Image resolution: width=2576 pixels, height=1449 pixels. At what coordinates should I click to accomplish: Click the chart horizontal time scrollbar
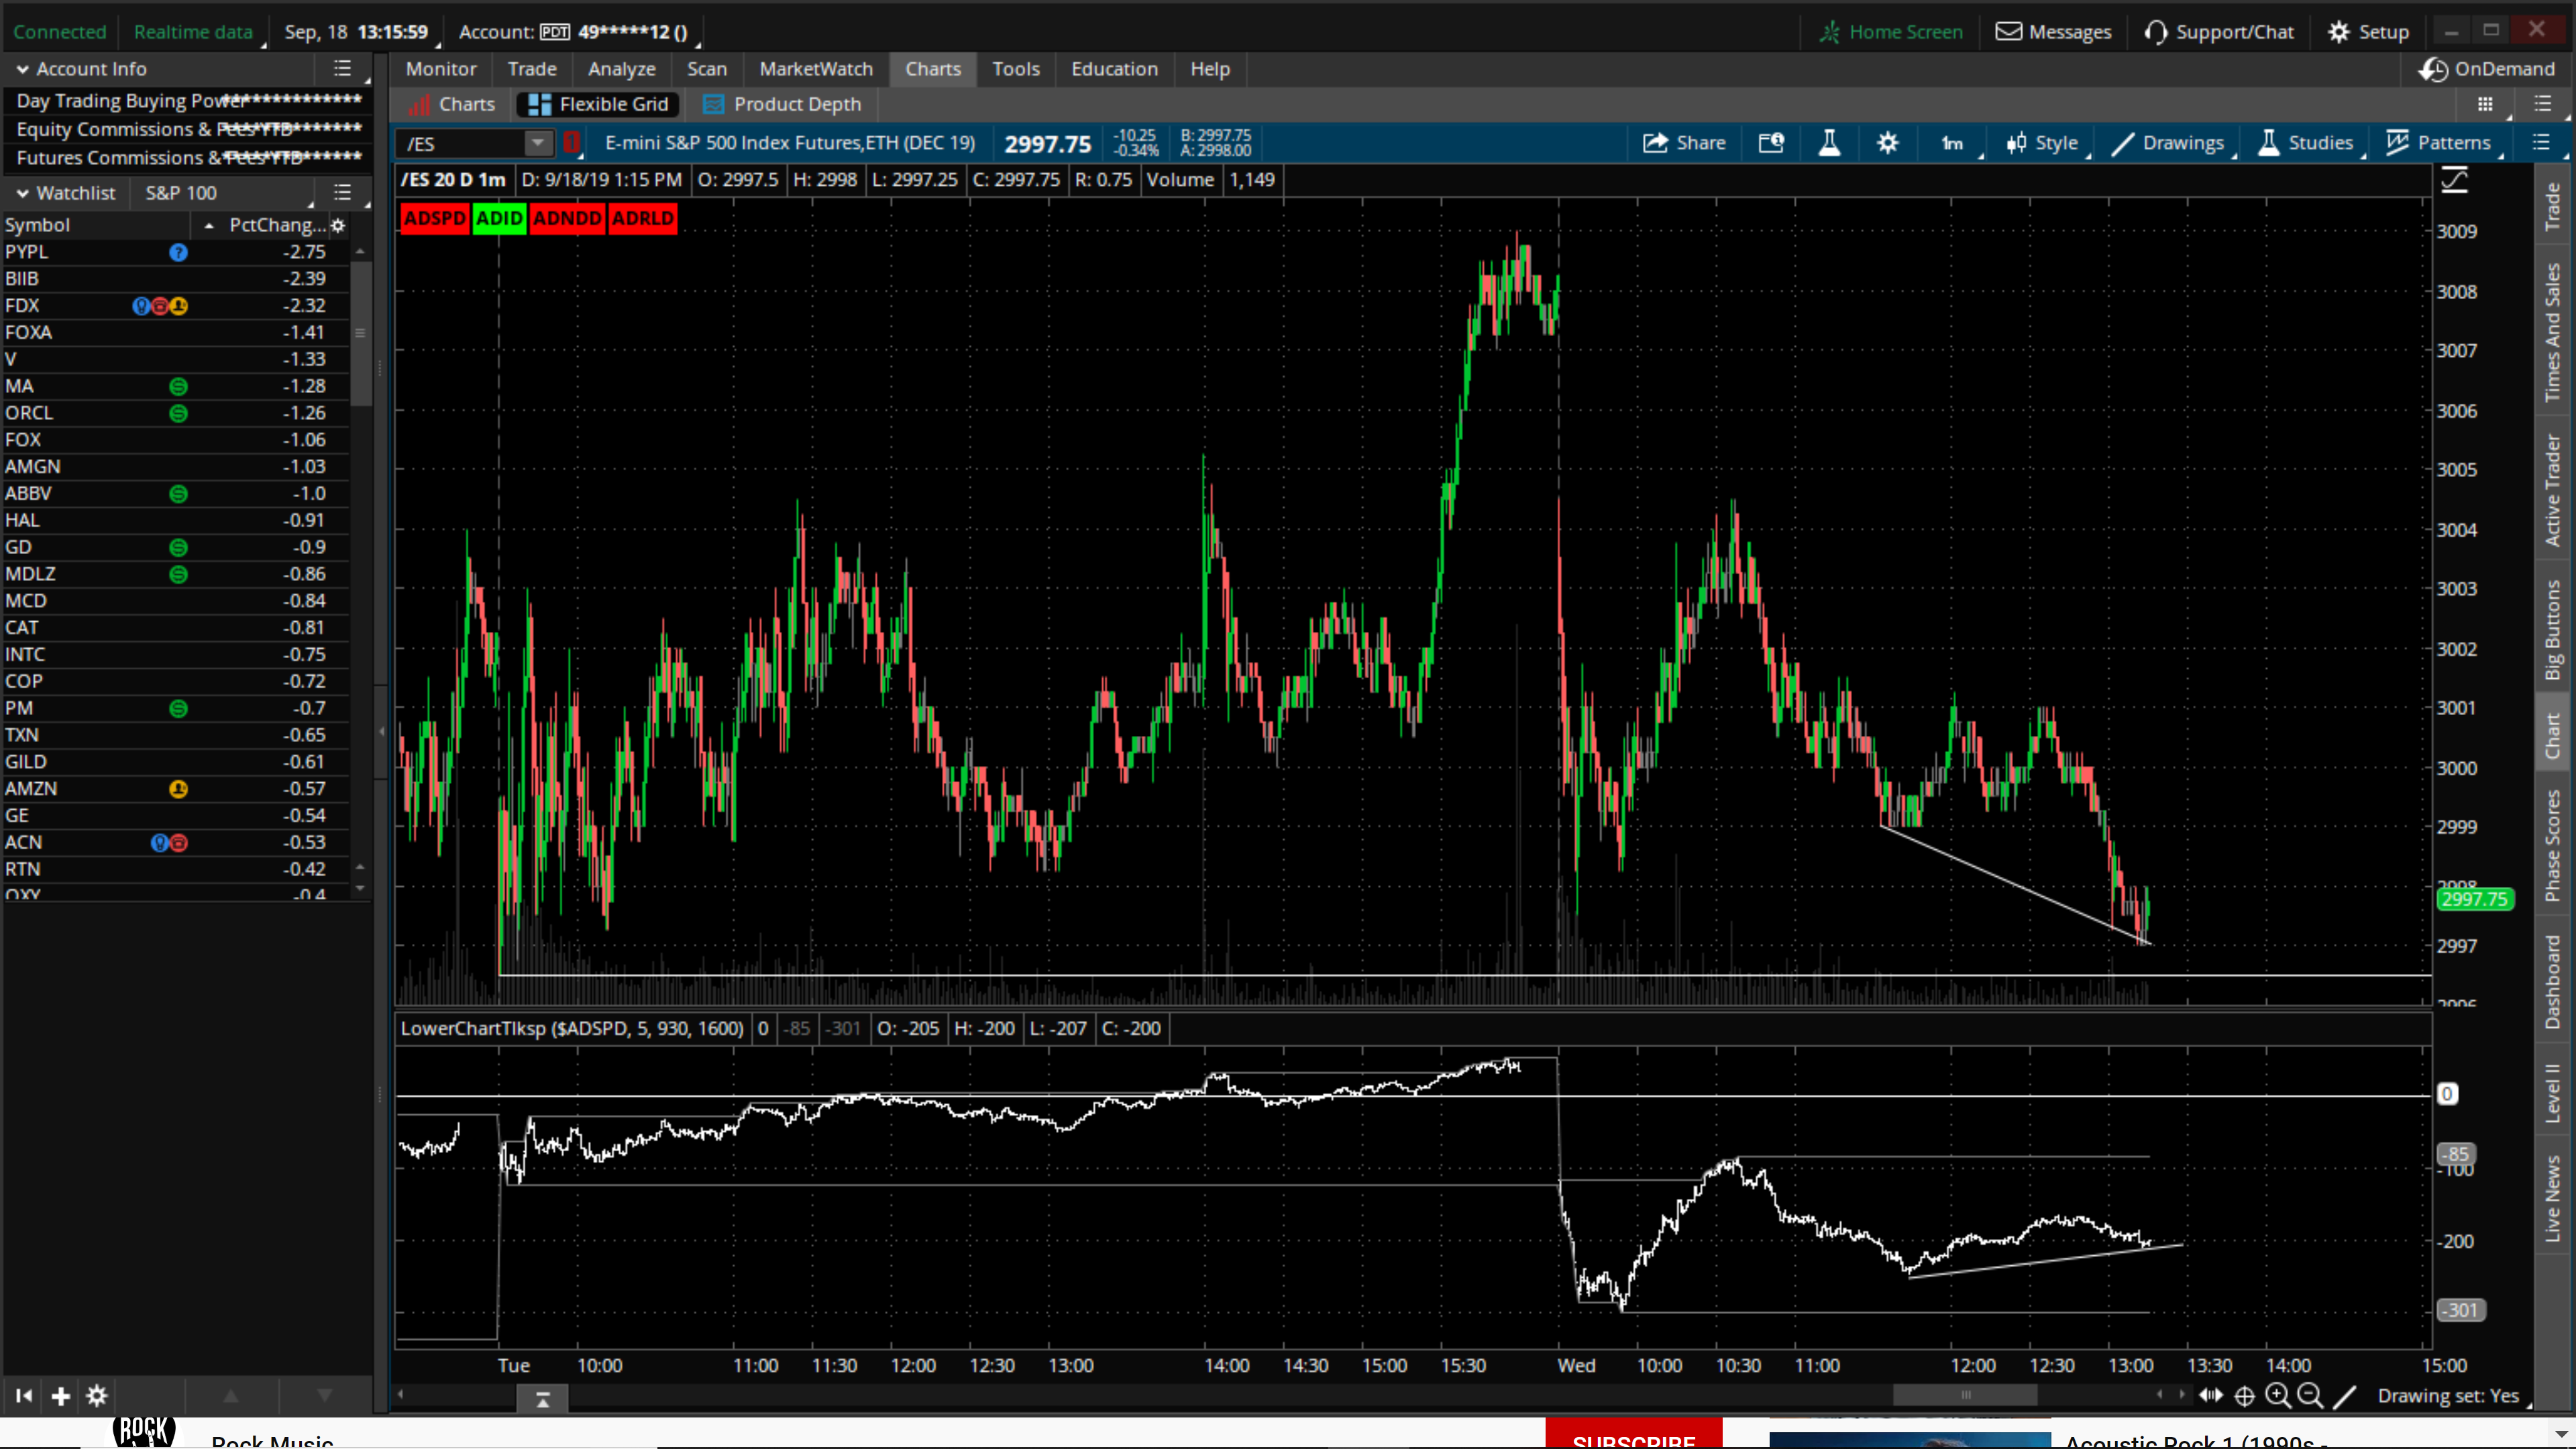click(x=1964, y=1395)
